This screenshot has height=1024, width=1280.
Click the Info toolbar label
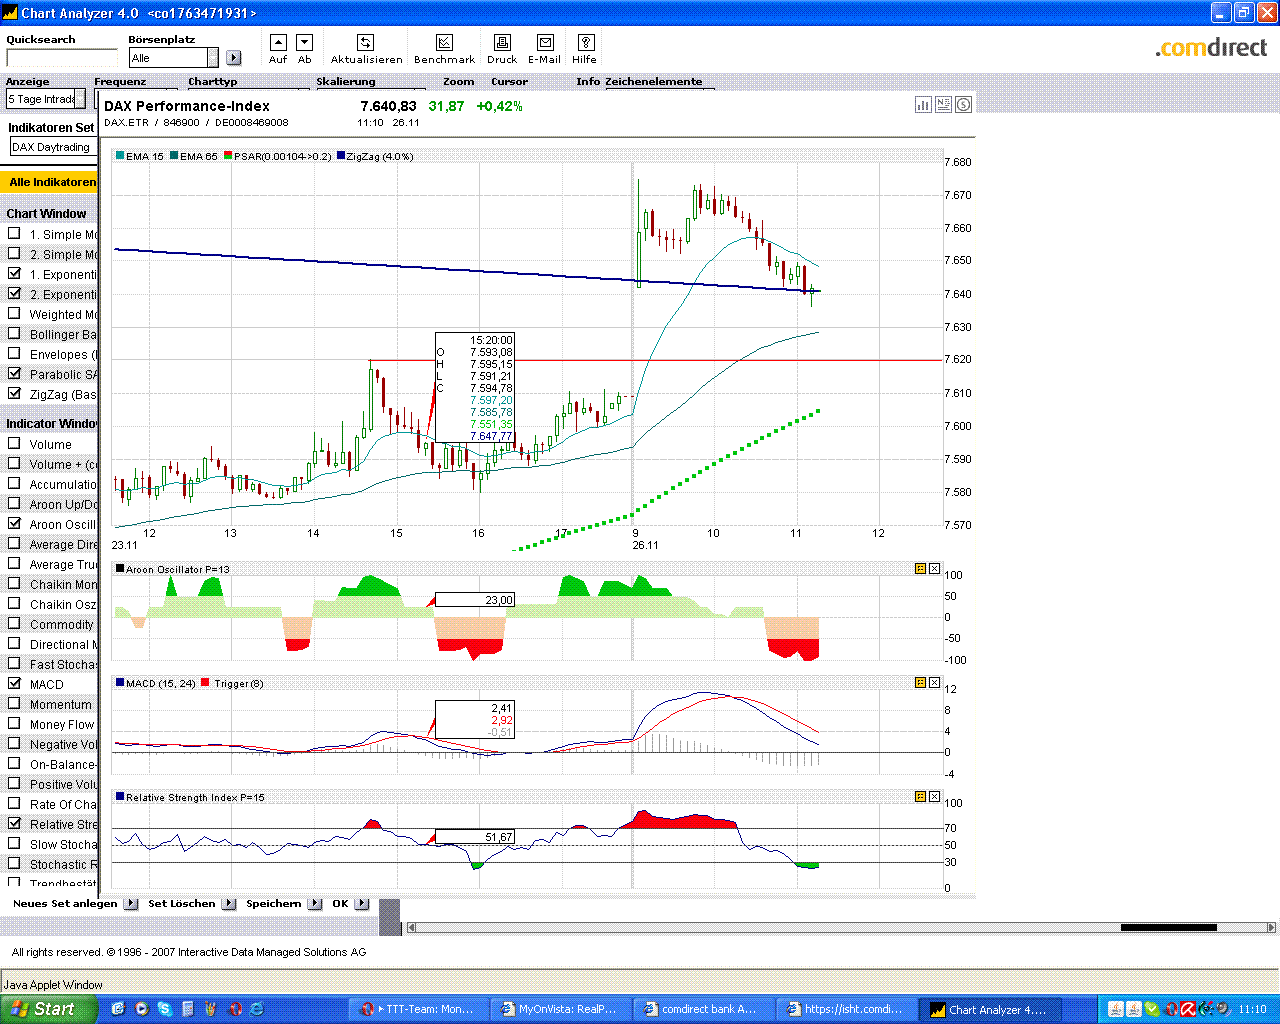pyautogui.click(x=588, y=82)
